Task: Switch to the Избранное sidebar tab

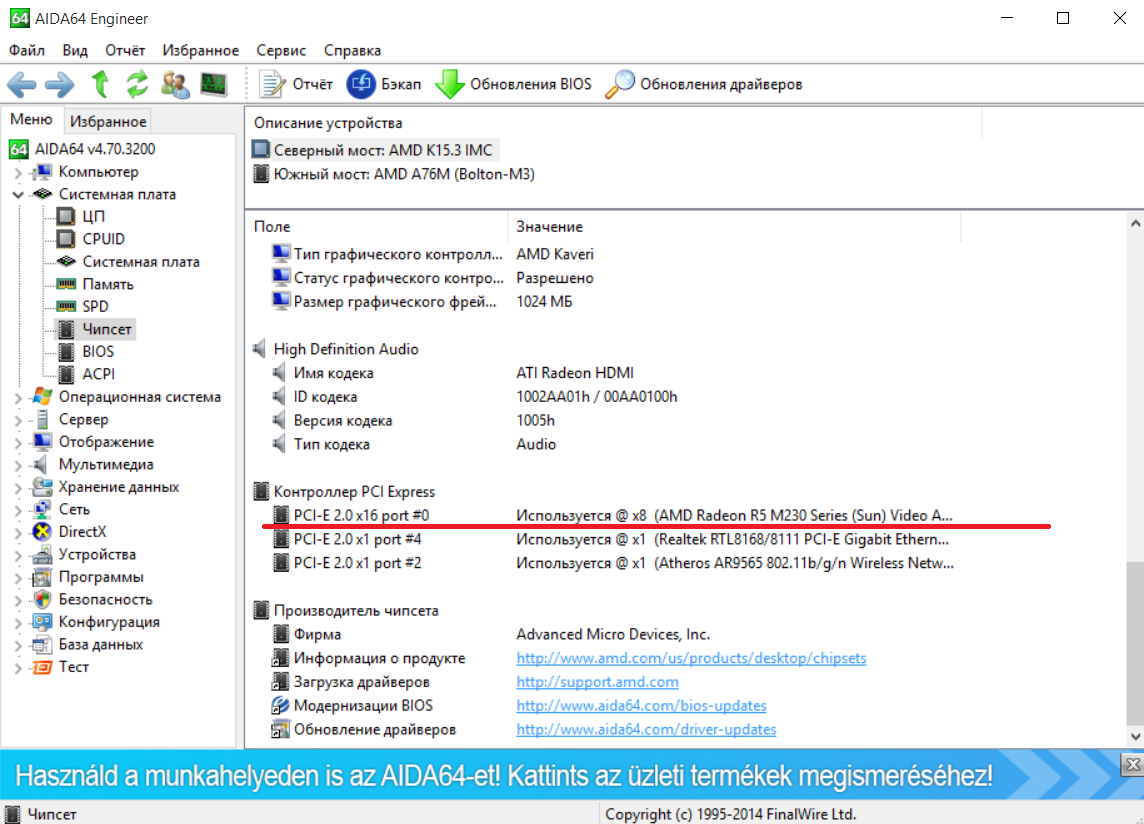Action: (x=108, y=121)
